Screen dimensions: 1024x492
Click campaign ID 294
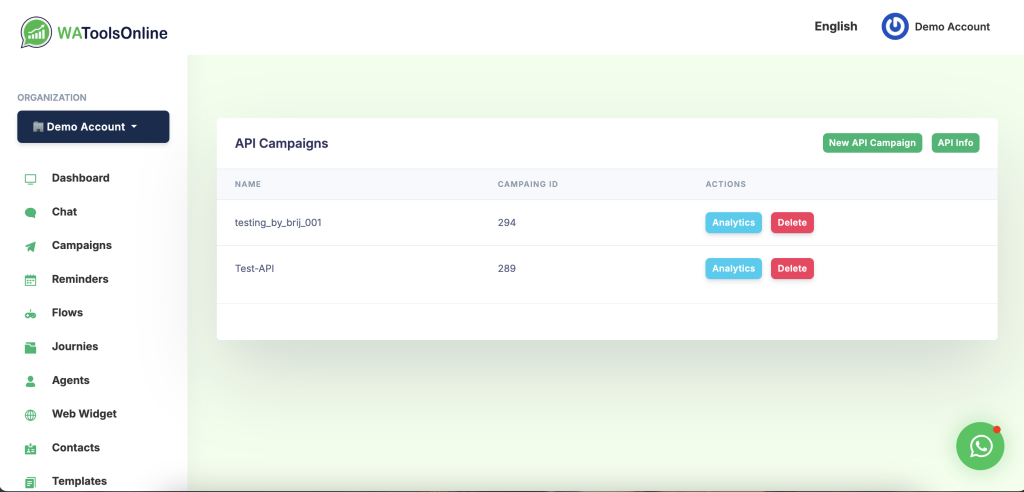point(507,223)
